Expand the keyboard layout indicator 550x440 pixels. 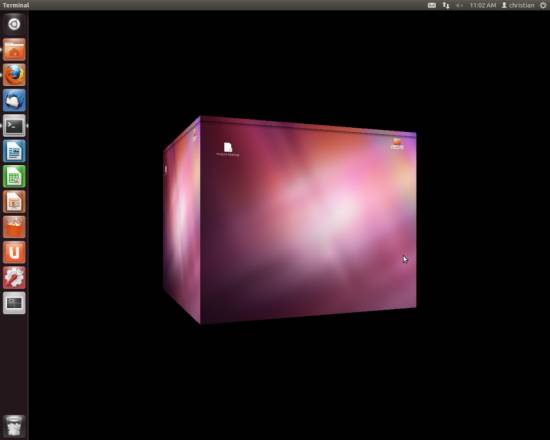432,5
